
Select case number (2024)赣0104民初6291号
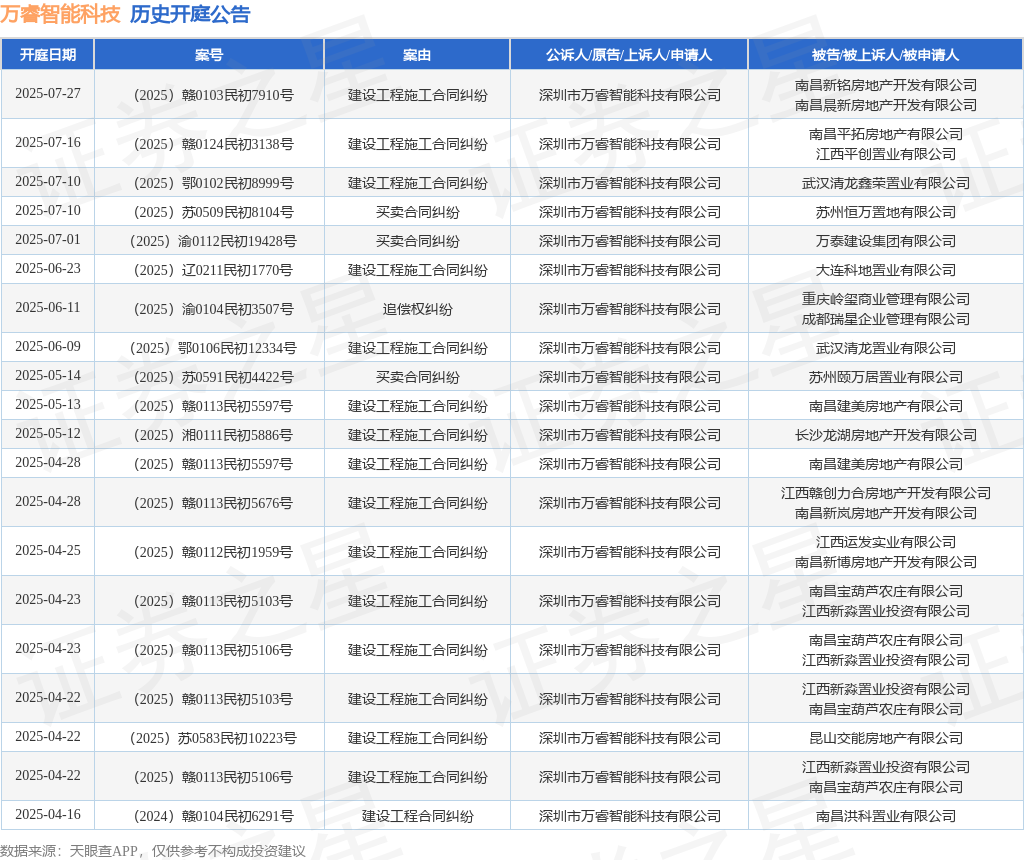click(213, 816)
